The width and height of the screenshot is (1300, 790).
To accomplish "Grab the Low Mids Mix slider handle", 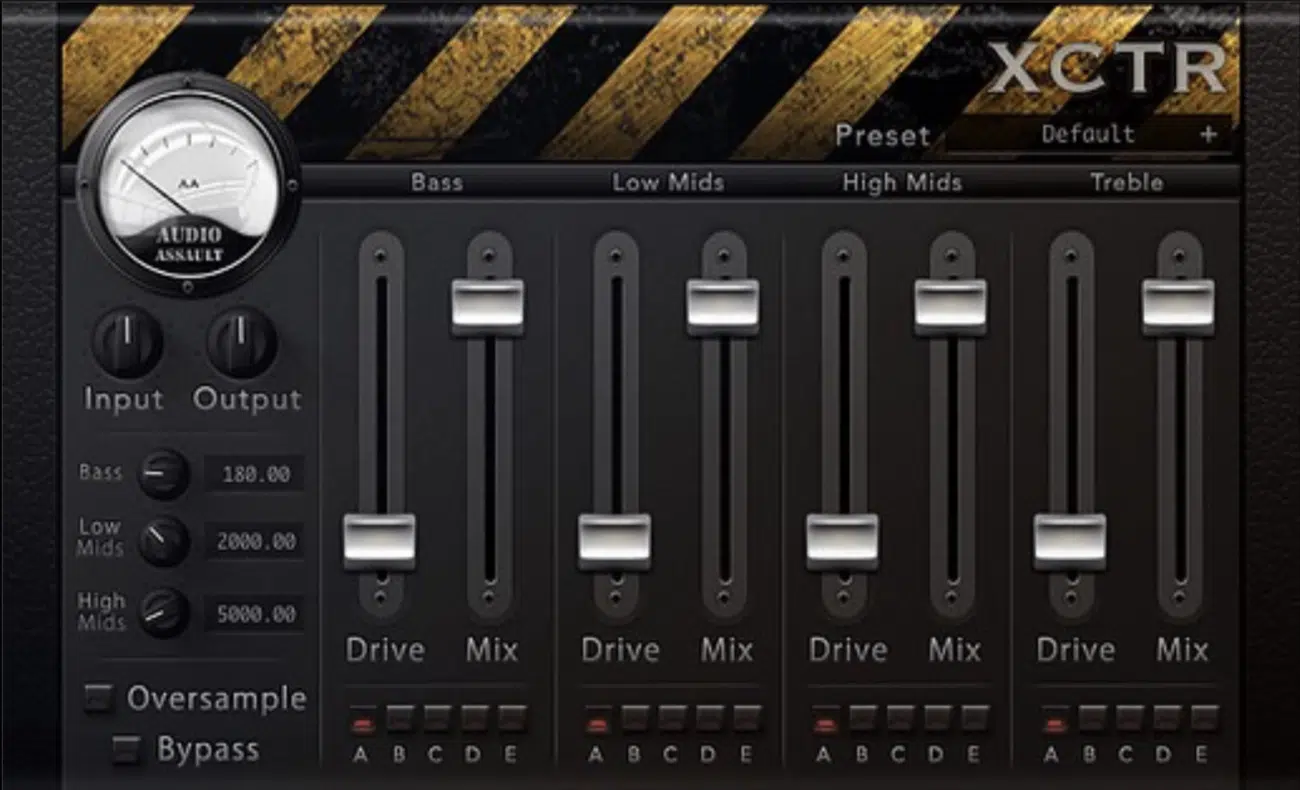I will 723,307.
